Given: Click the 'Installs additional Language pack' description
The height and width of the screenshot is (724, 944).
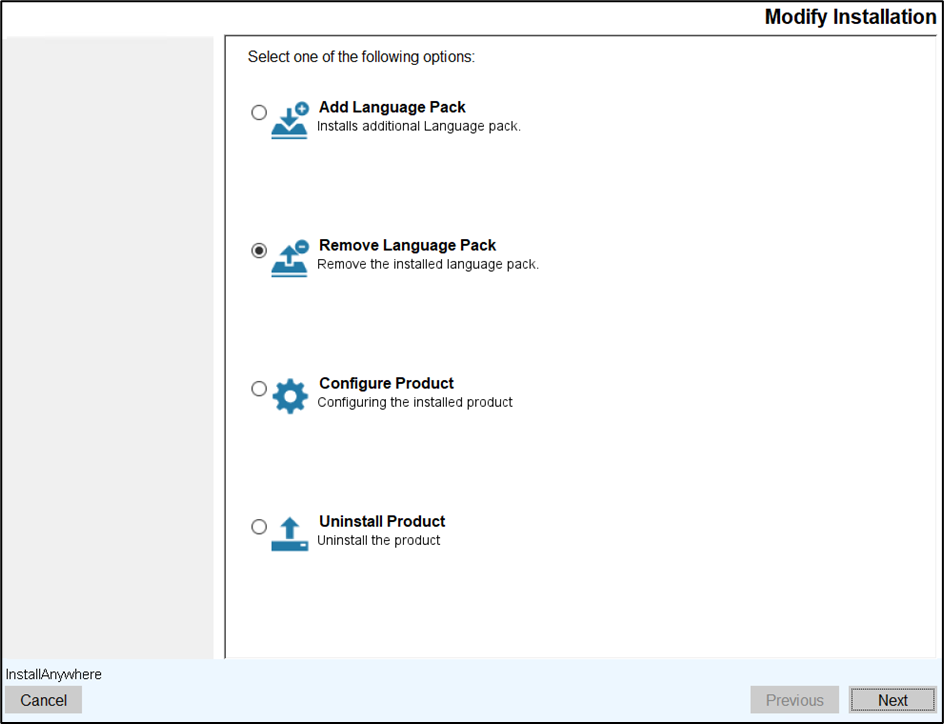Looking at the screenshot, I should coord(418,127).
